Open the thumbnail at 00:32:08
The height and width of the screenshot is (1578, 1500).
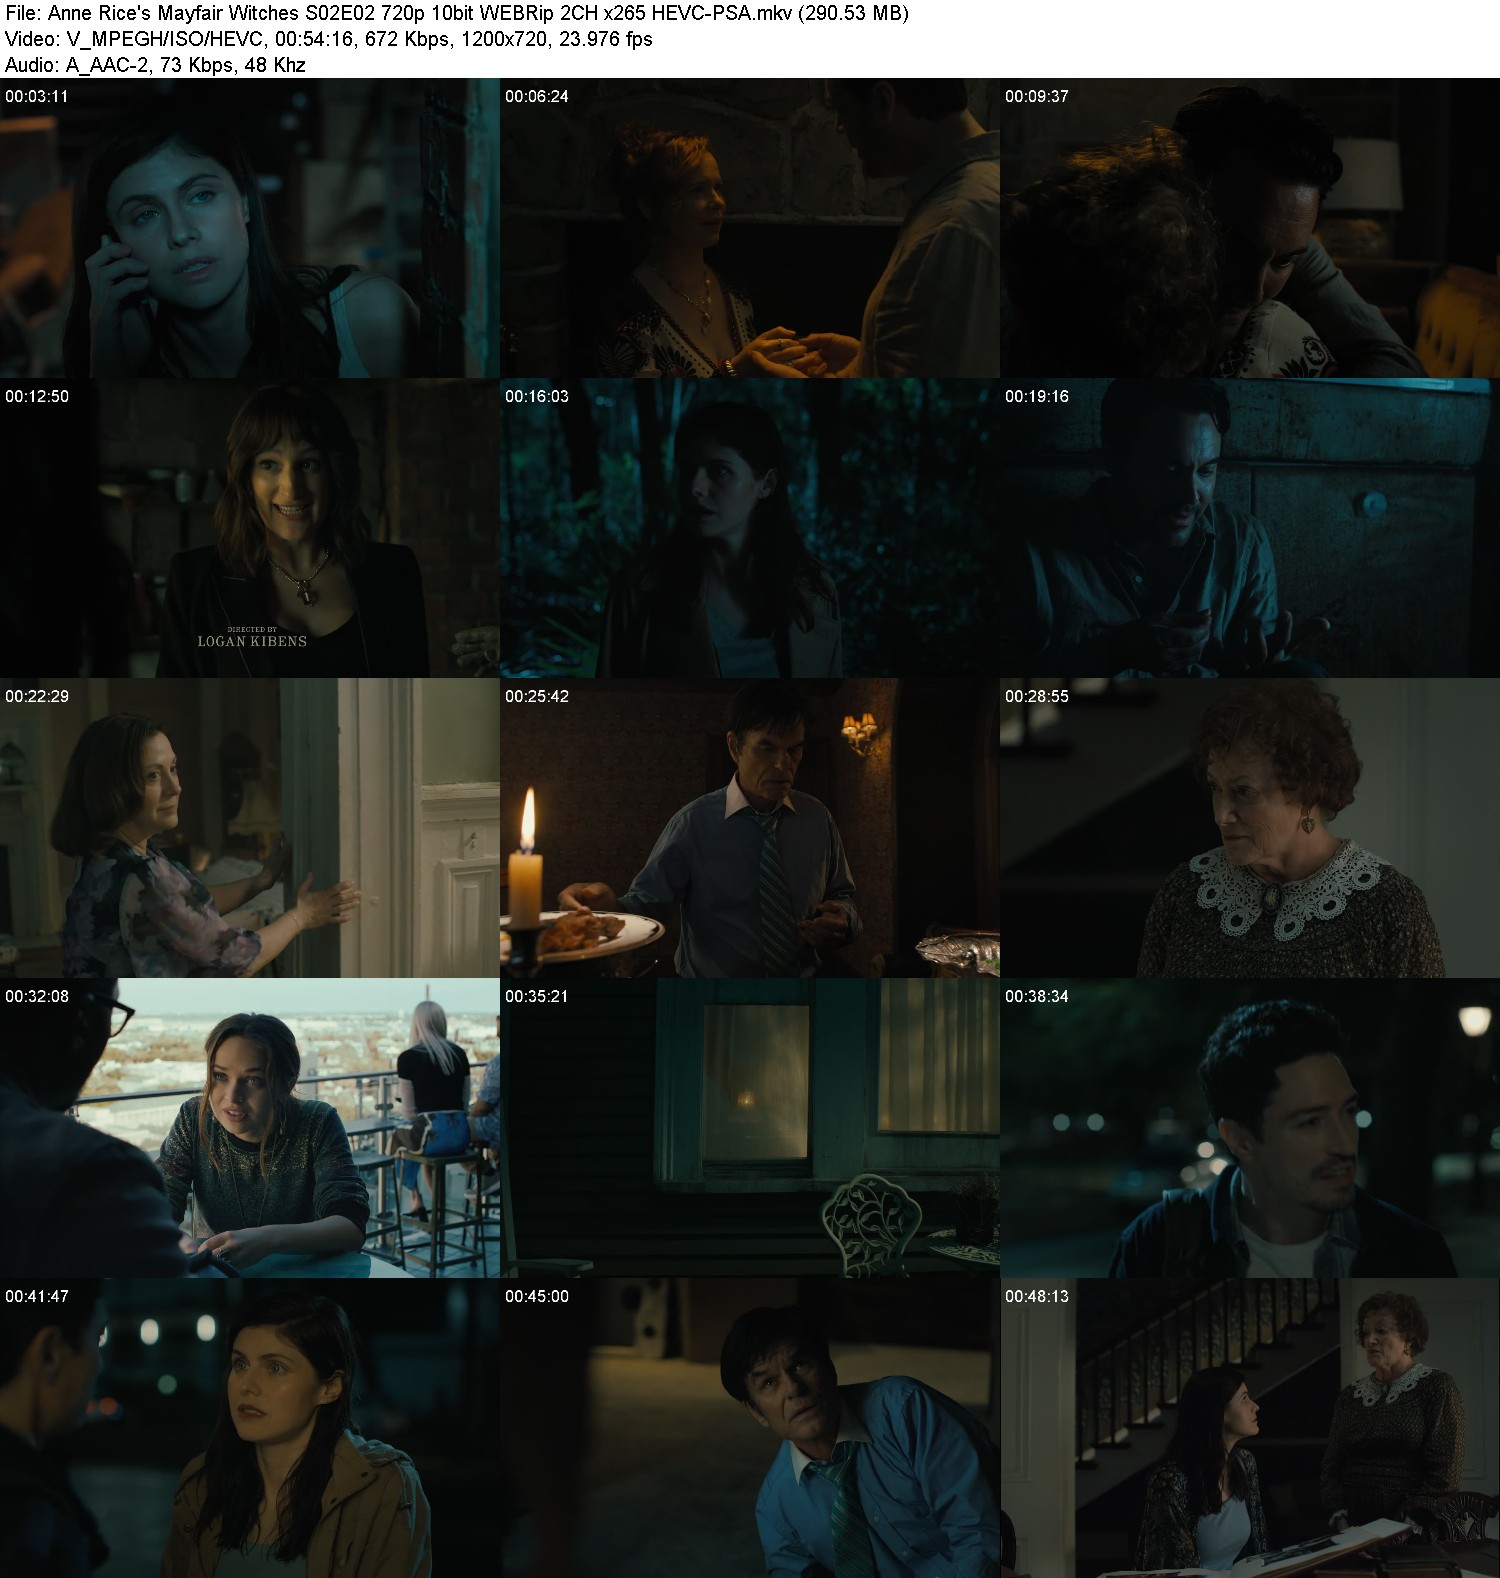pyautogui.click(x=250, y=1128)
